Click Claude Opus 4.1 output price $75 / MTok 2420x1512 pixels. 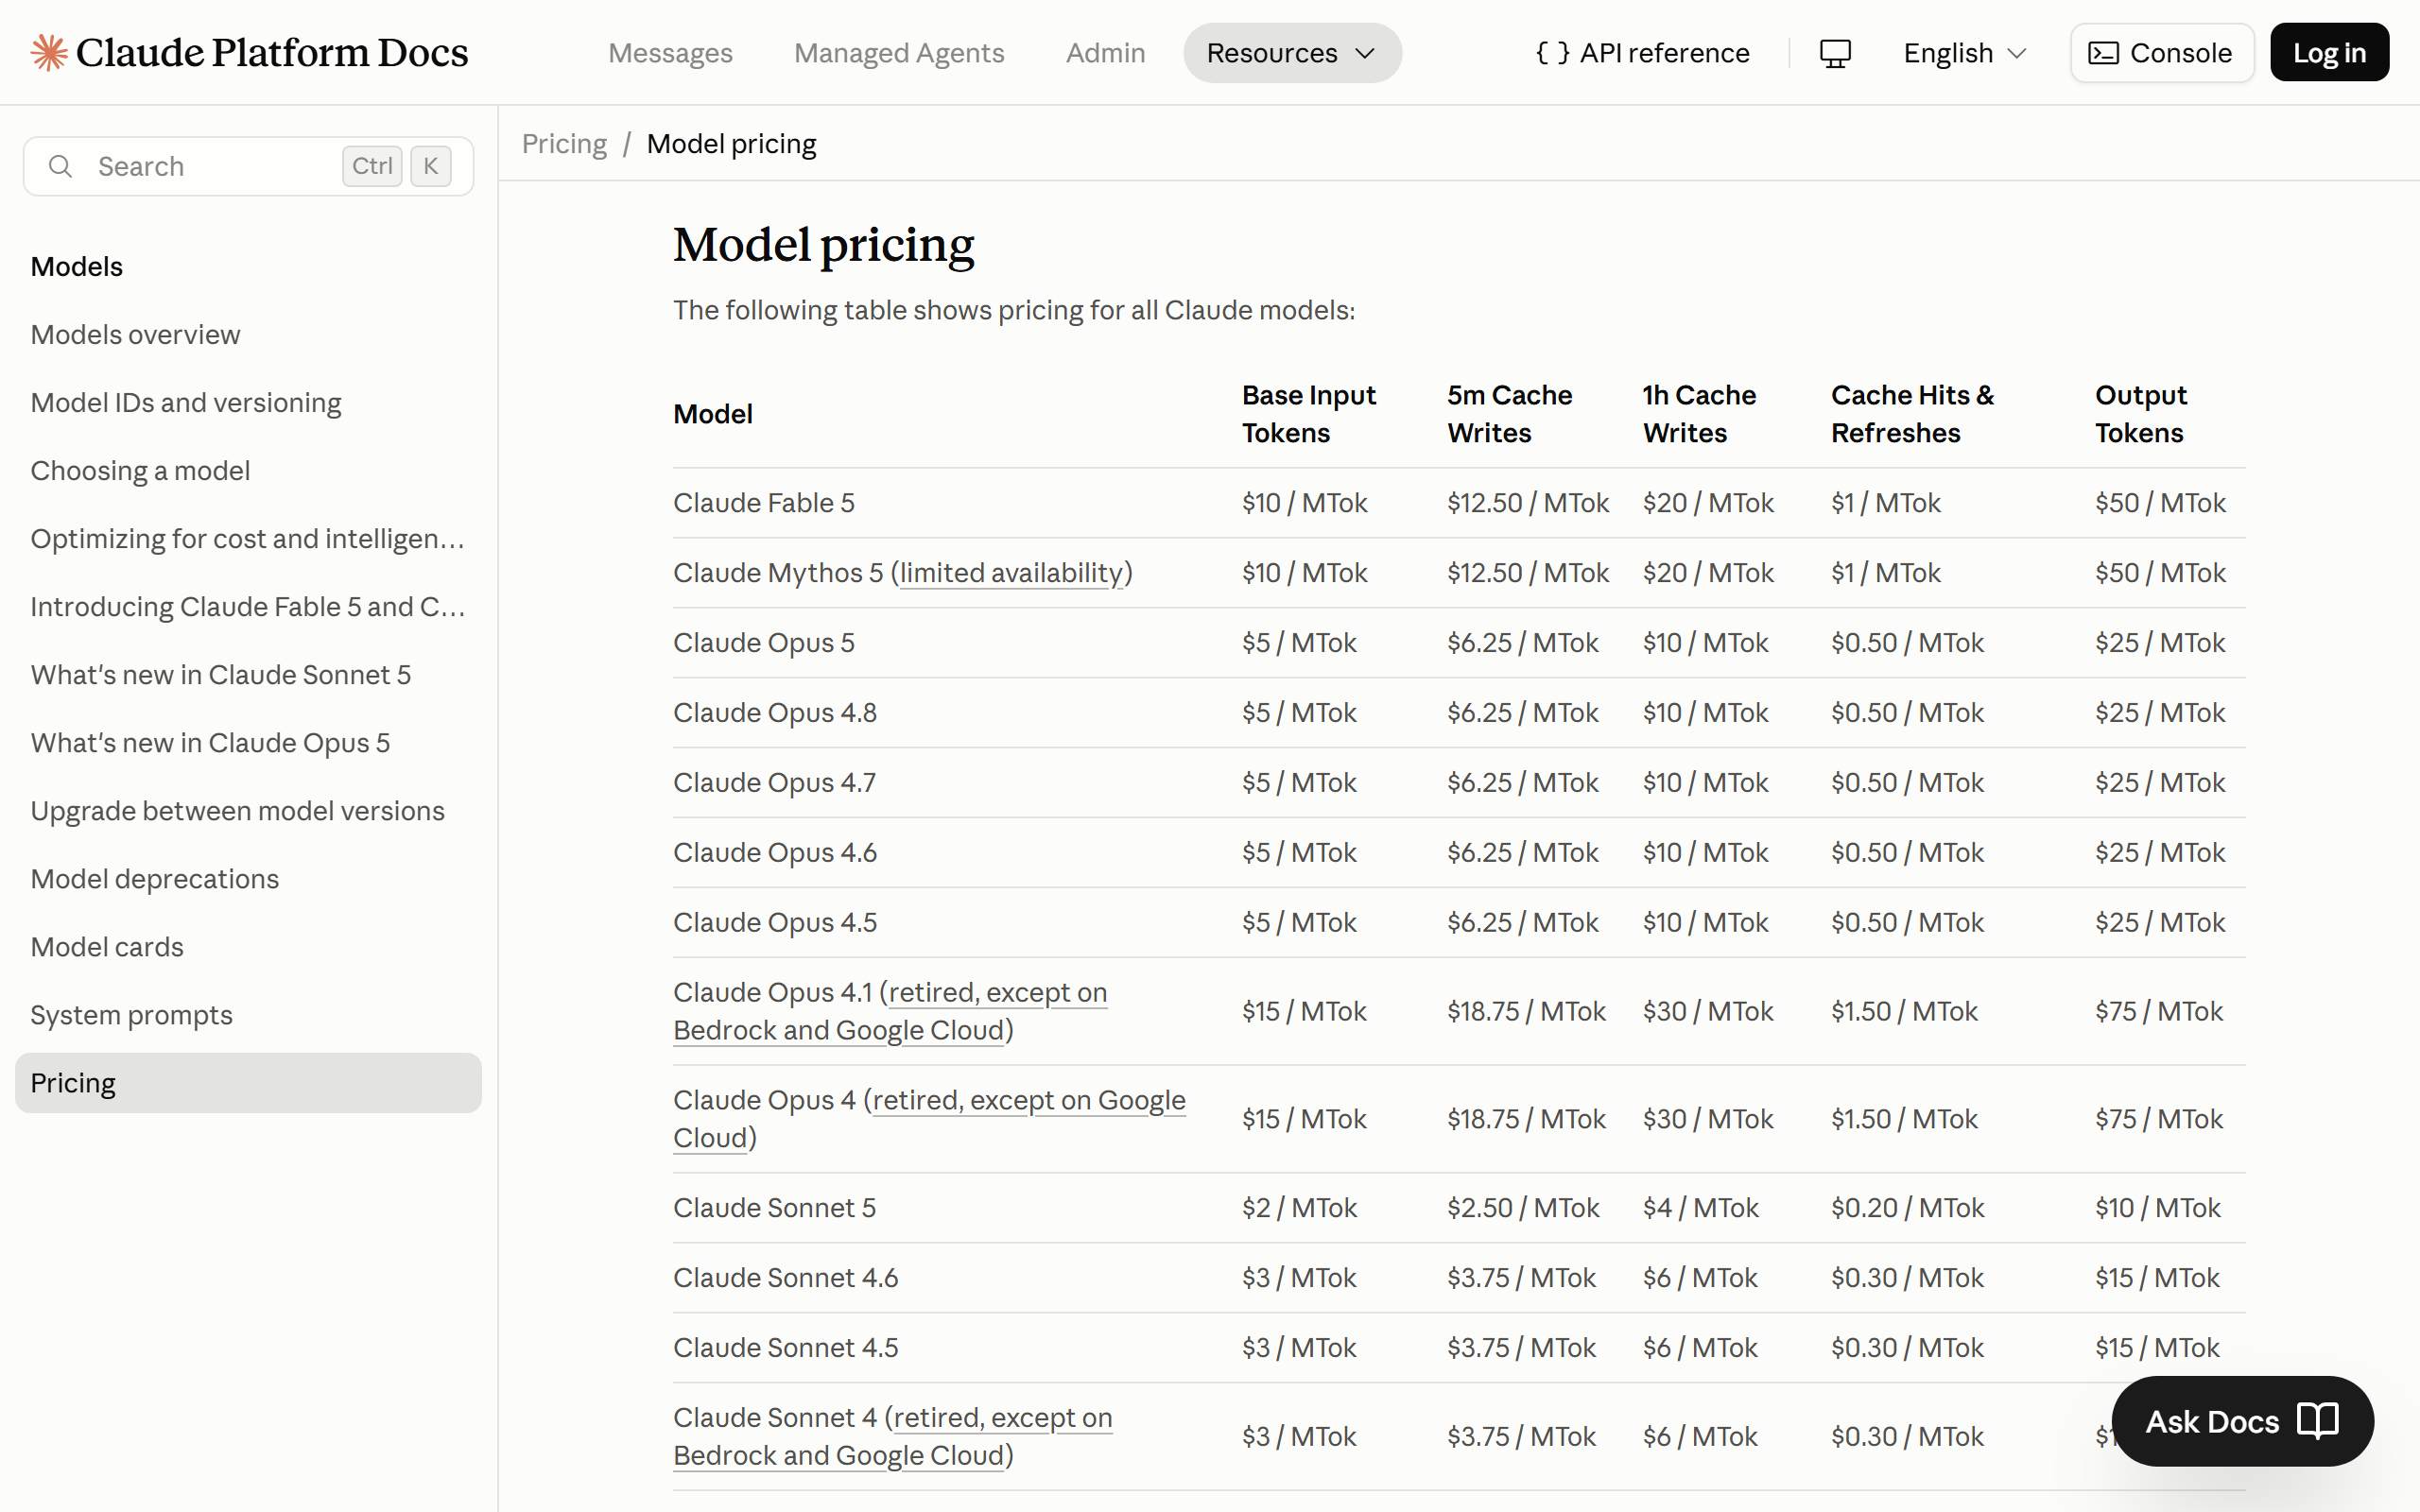pos(2159,1011)
